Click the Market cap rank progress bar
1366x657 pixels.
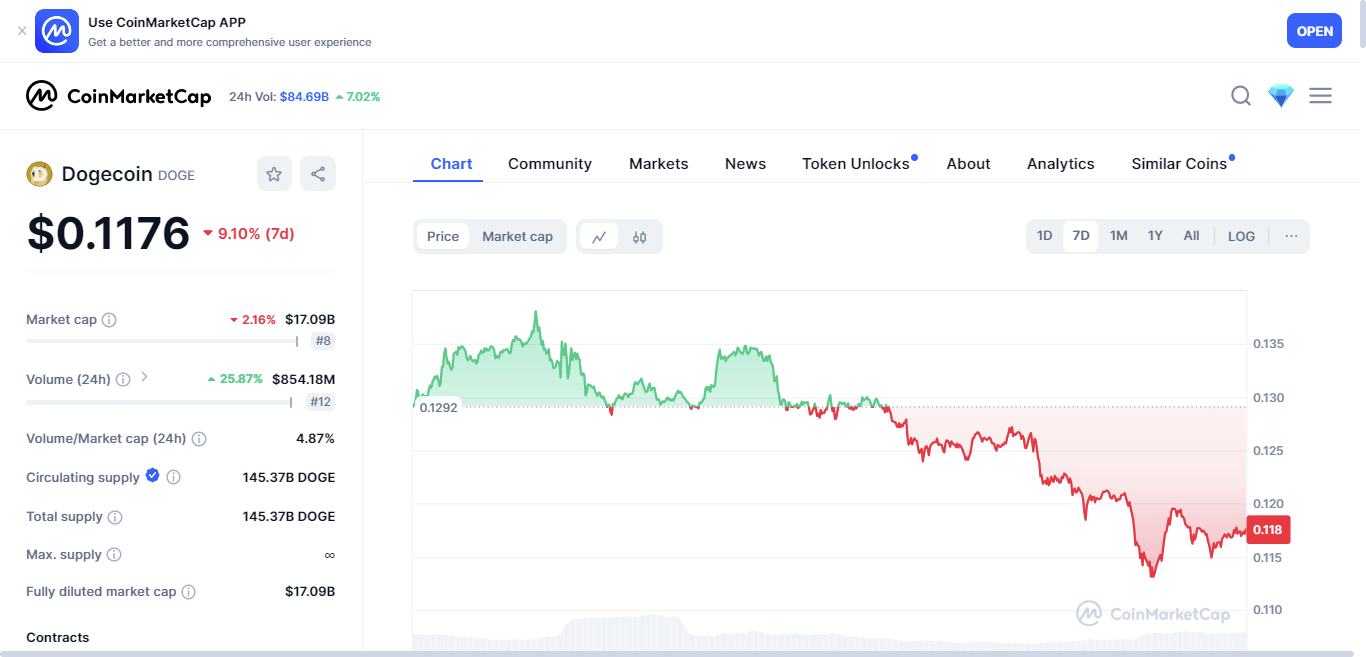pyautogui.click(x=162, y=341)
